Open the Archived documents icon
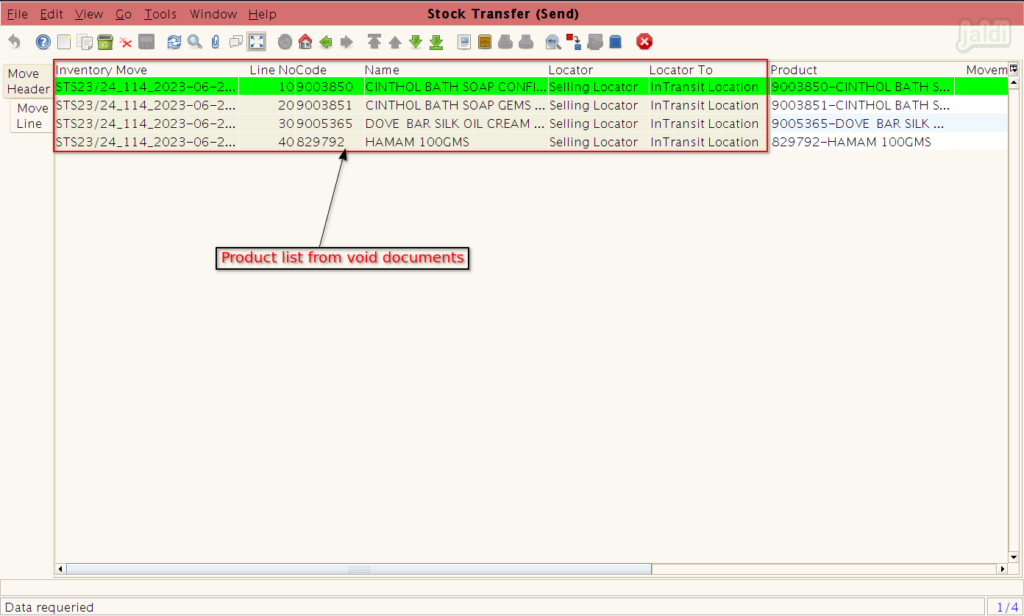Screen dimensions: 1024x616 coord(485,42)
